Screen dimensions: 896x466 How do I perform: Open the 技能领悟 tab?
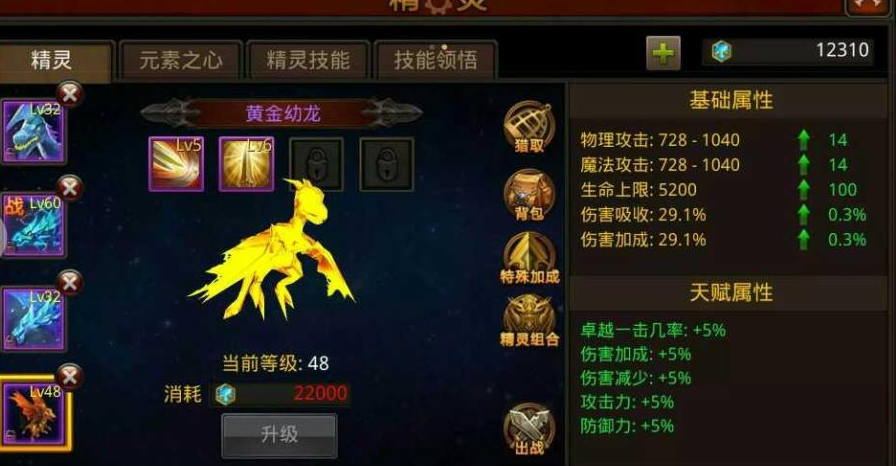coord(435,60)
